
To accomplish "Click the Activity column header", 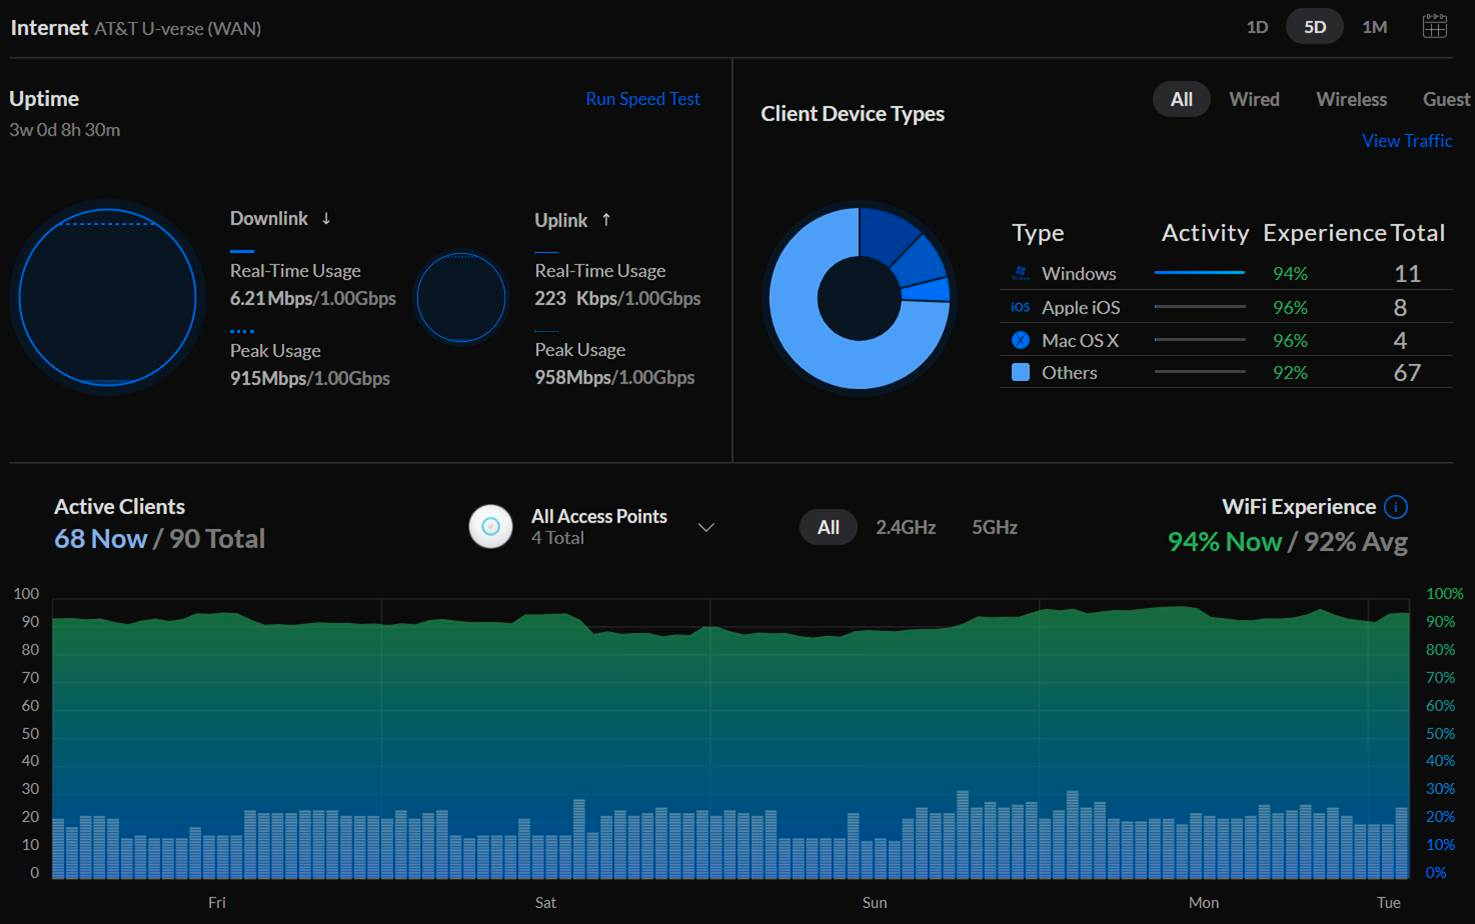I will 1205,233.
